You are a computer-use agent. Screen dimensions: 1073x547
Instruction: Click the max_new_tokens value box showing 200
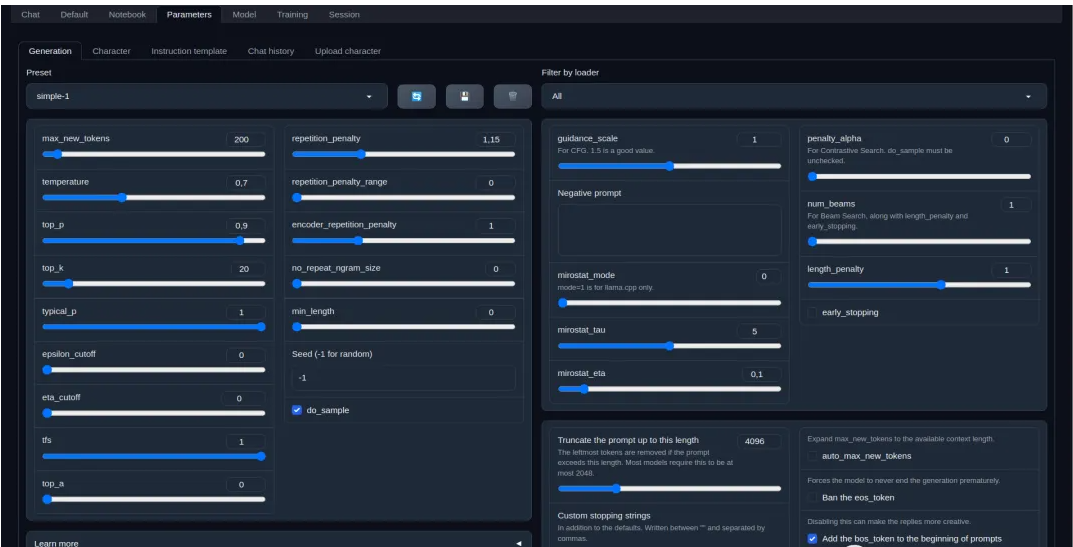pos(246,140)
